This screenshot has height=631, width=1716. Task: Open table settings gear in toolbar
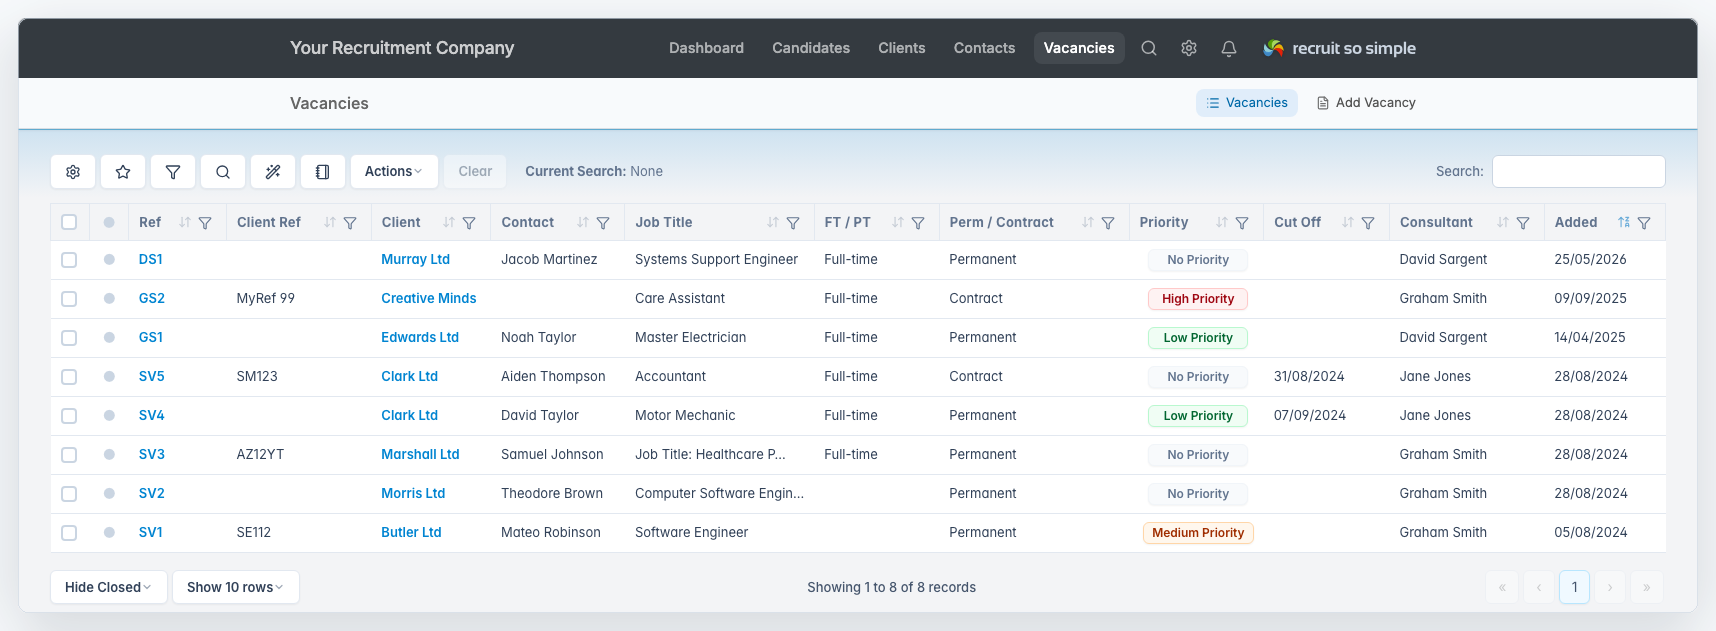tap(73, 172)
